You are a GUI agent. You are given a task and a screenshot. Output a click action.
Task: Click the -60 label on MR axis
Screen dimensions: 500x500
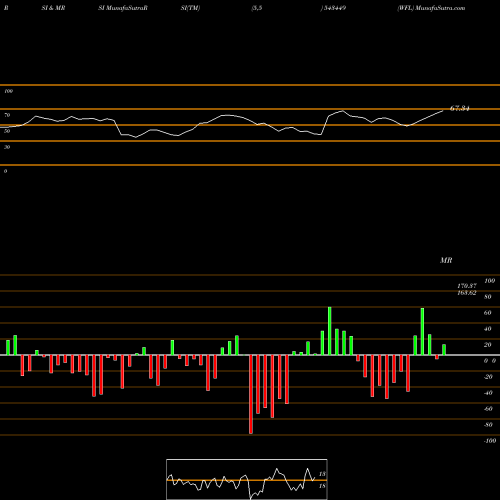point(488,409)
